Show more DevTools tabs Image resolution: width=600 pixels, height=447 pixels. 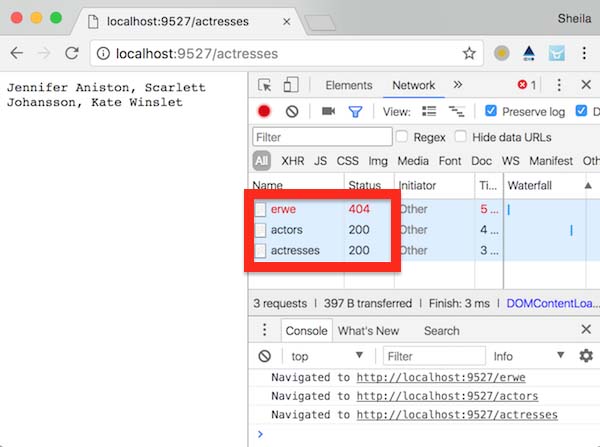pyautogui.click(x=458, y=85)
